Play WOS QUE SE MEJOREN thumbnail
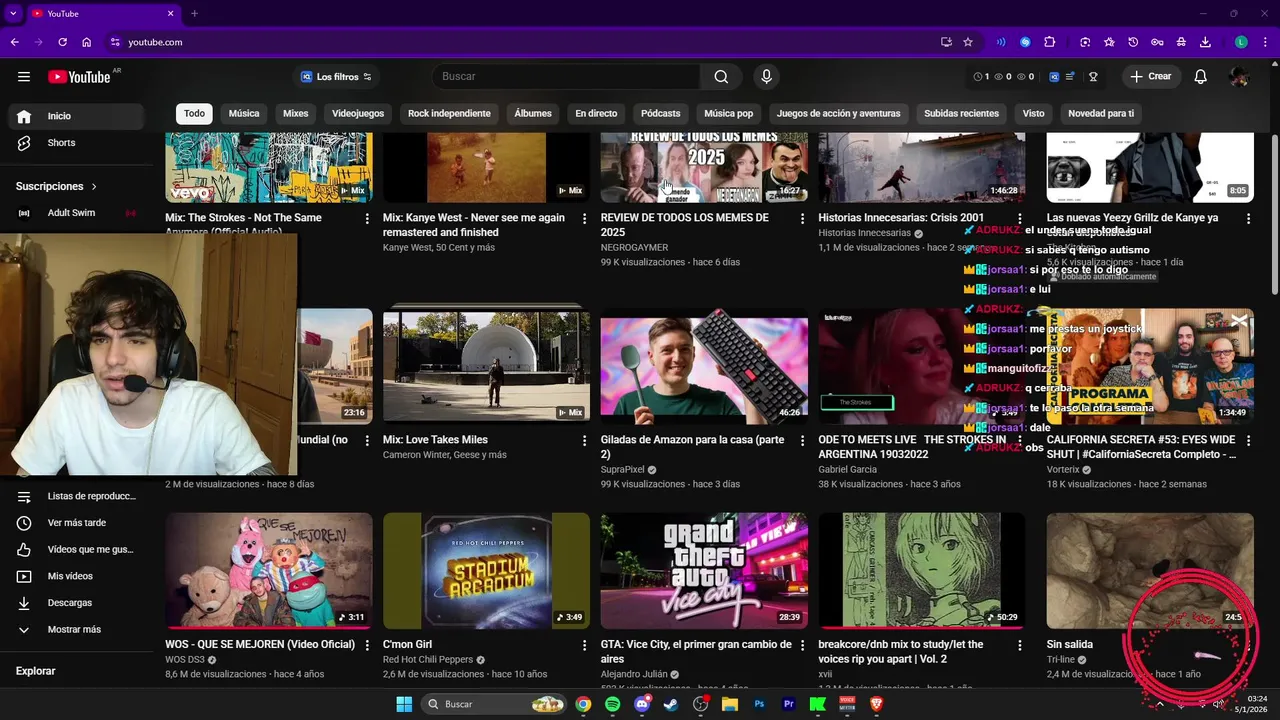The height and width of the screenshot is (720, 1280). coord(269,571)
